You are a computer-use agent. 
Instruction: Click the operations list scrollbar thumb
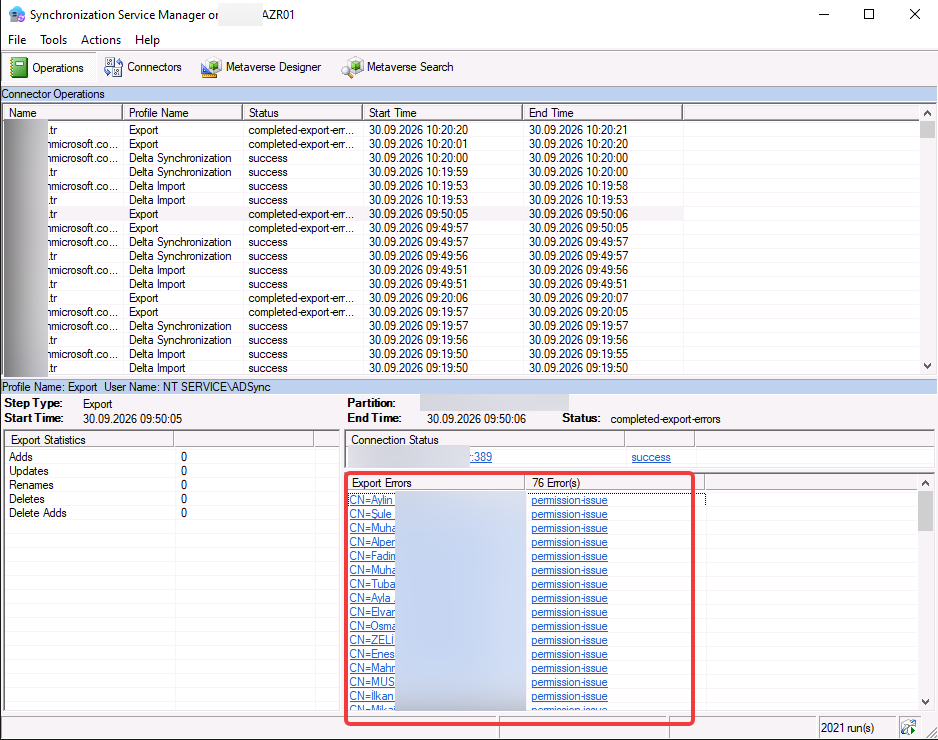click(927, 129)
